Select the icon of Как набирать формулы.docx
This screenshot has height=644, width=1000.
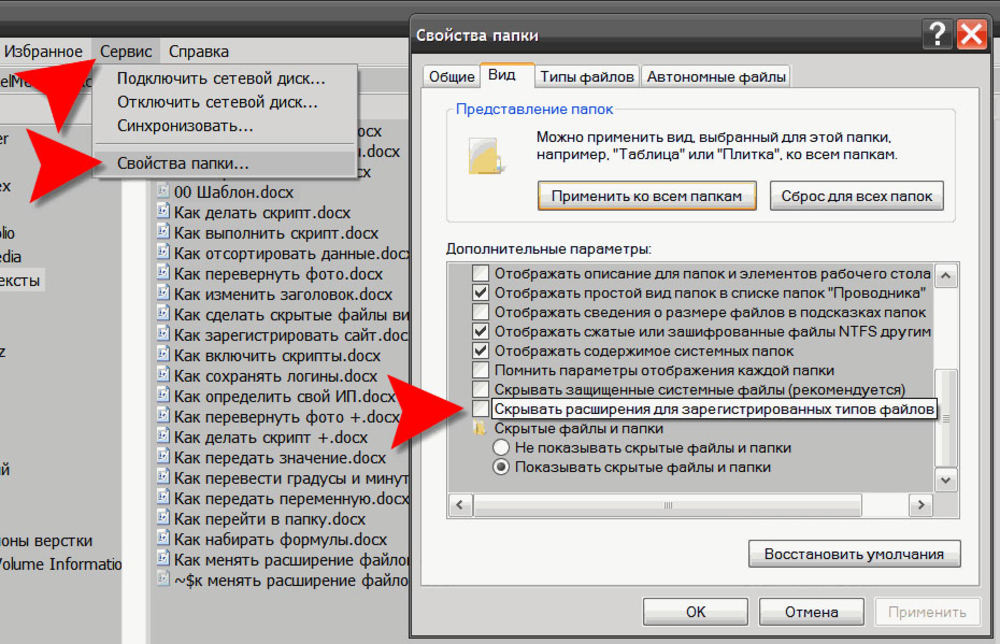pyautogui.click(x=163, y=540)
